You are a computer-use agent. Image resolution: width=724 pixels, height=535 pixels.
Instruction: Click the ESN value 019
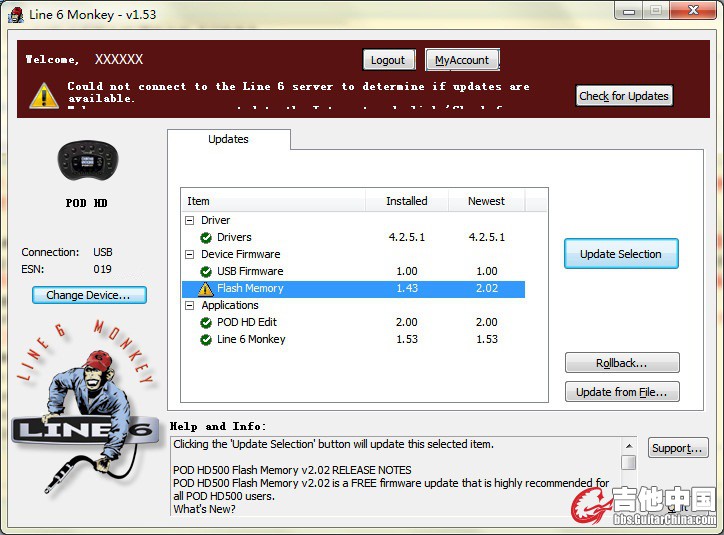coord(103,269)
